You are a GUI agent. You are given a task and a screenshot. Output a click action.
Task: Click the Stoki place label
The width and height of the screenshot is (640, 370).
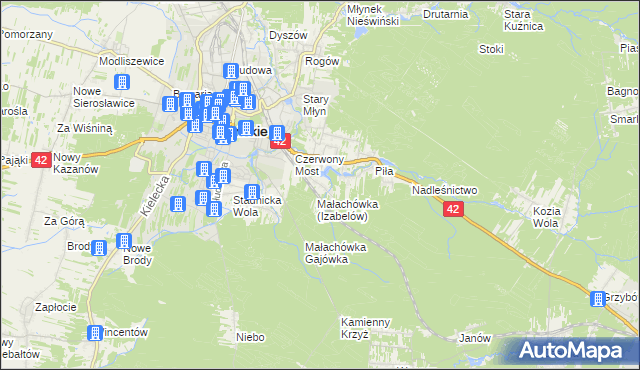click(491, 49)
